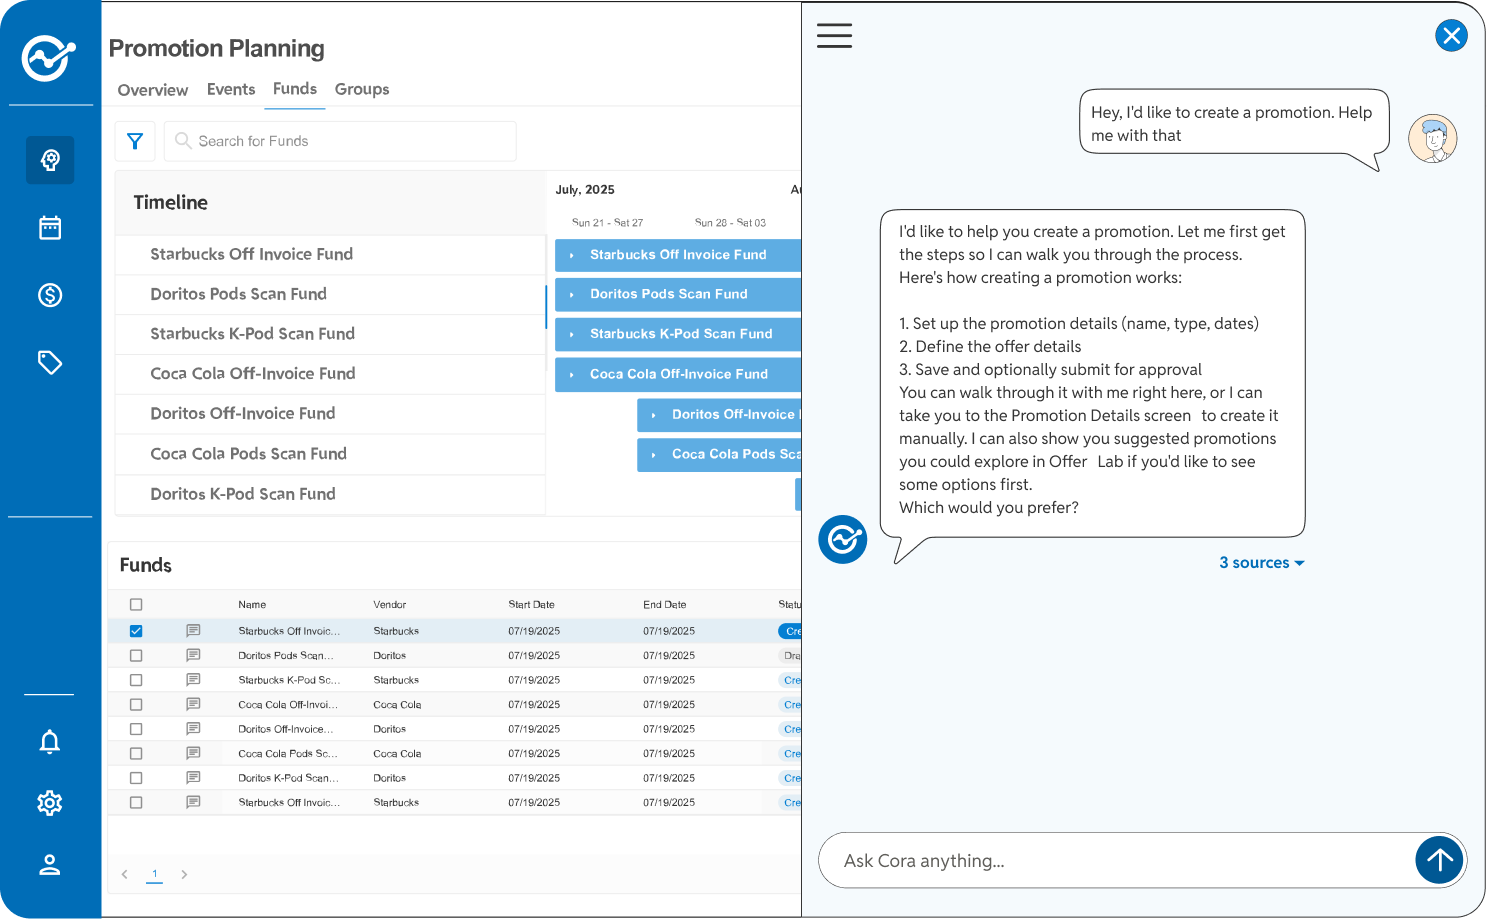Click the app logo in sidebar
1487x919 pixels.
coord(49,59)
